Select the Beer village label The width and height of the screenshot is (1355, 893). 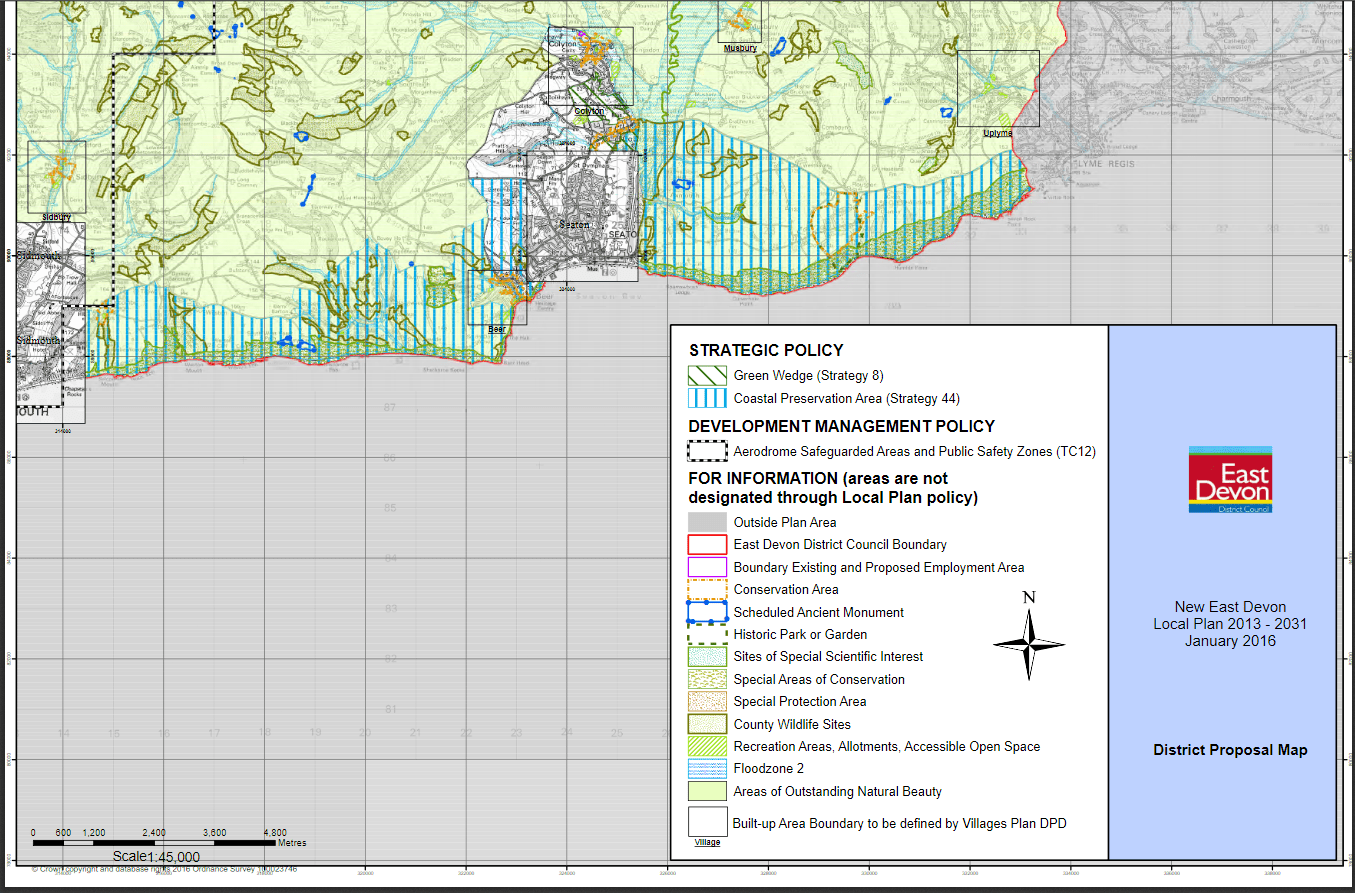[497, 329]
